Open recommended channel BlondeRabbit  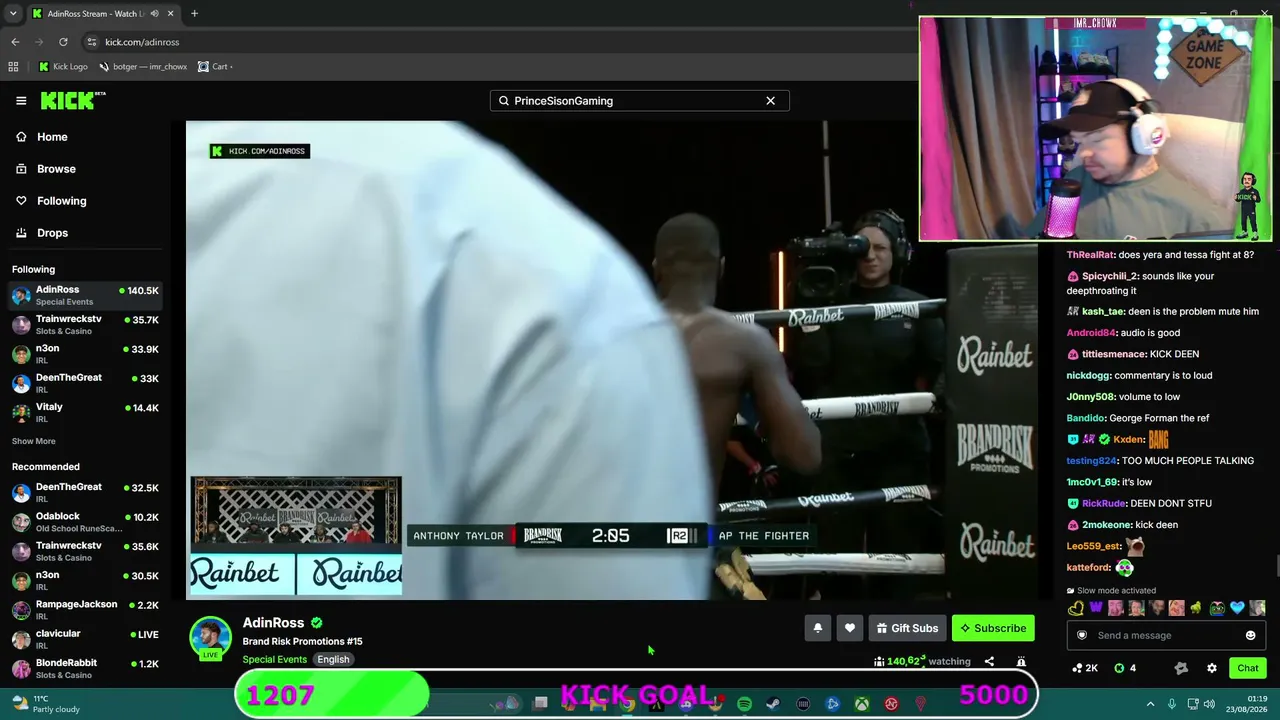85,668
